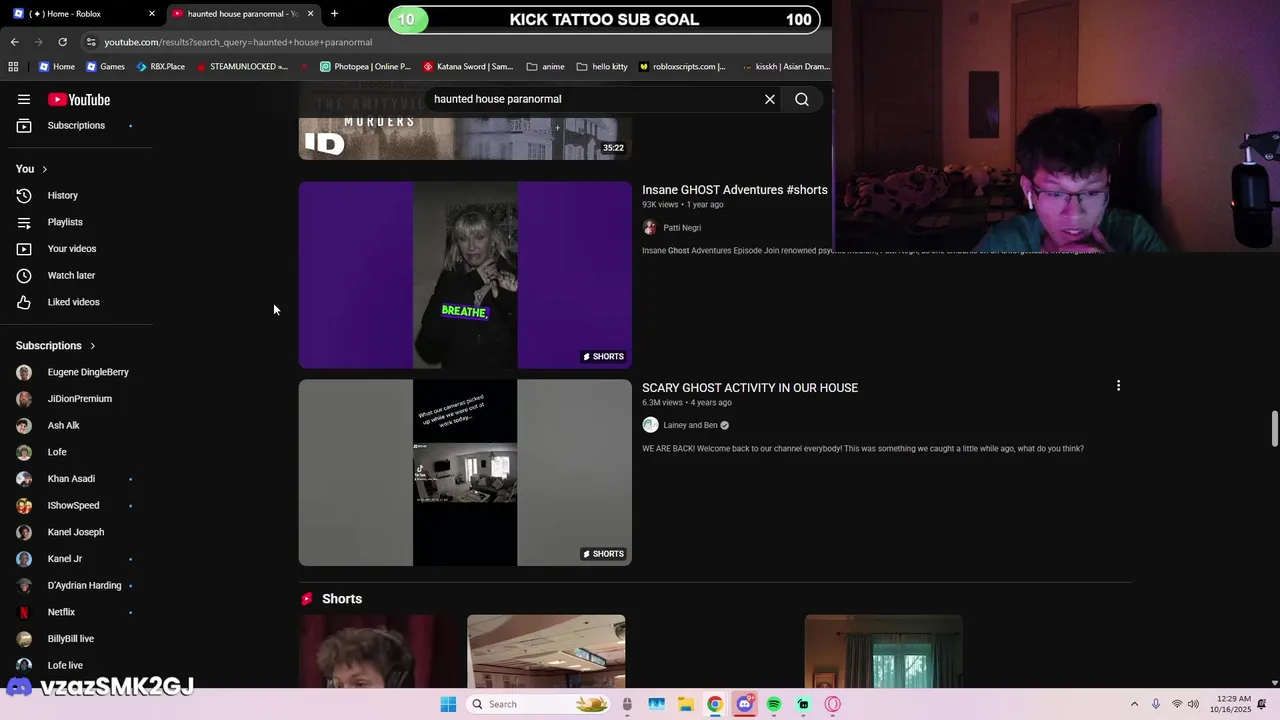Visit Patti Negri channel
Viewport: 1280px width, 720px height.
682,228
